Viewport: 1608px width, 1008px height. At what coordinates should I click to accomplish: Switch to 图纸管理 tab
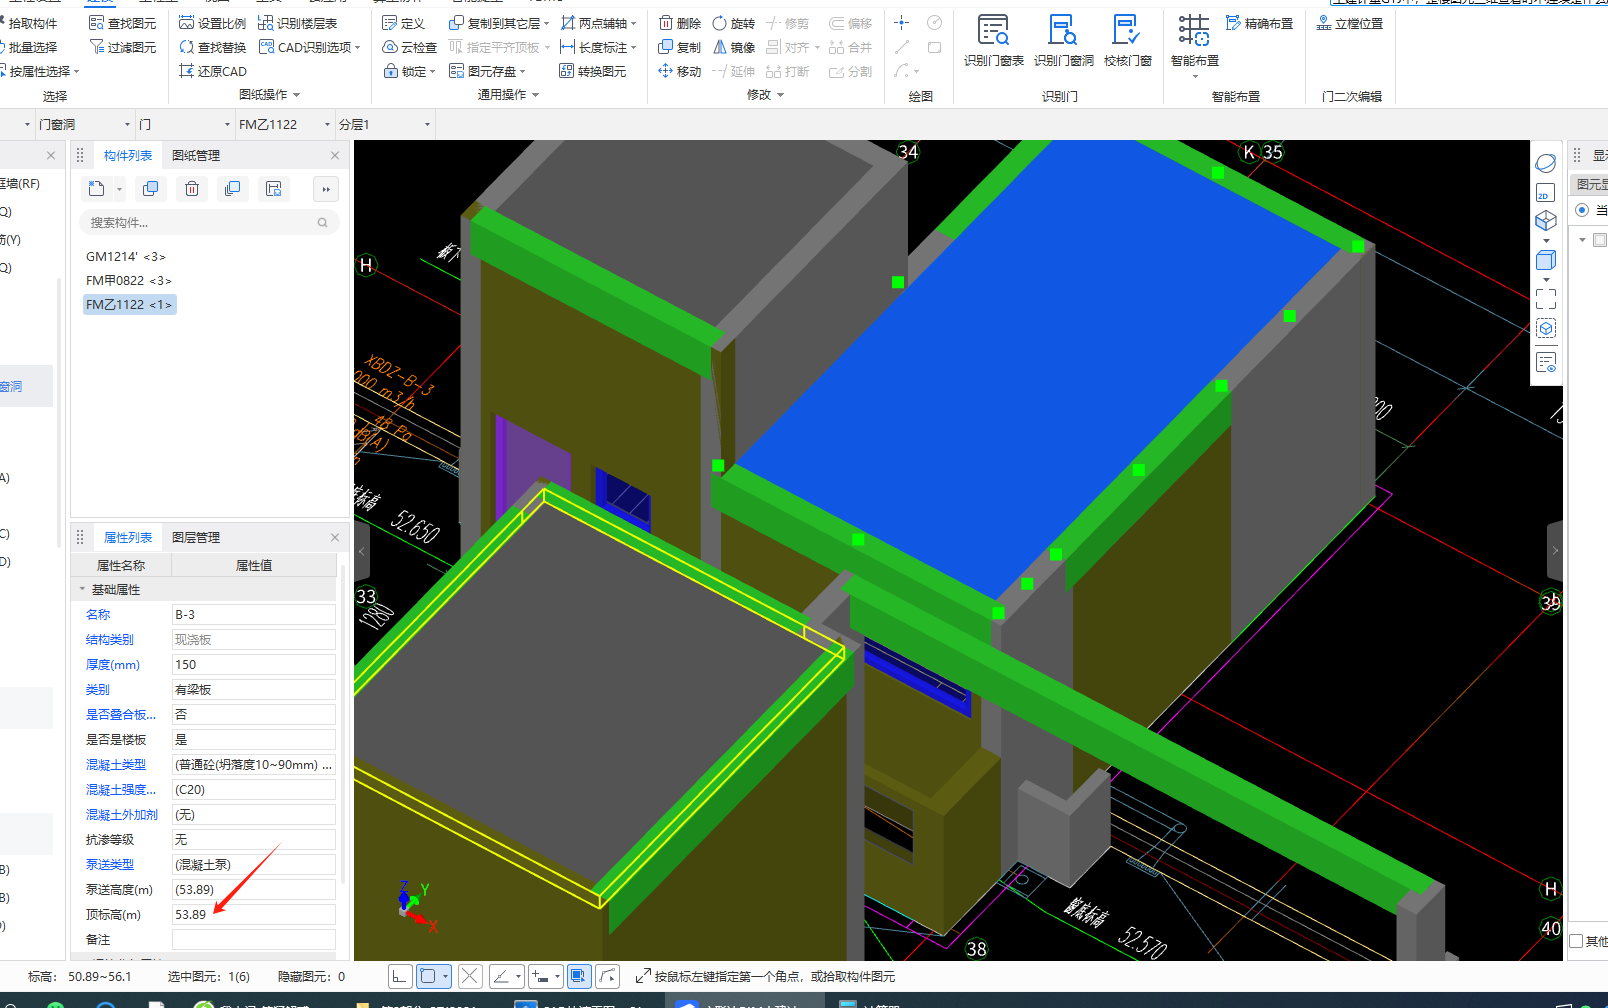click(196, 155)
